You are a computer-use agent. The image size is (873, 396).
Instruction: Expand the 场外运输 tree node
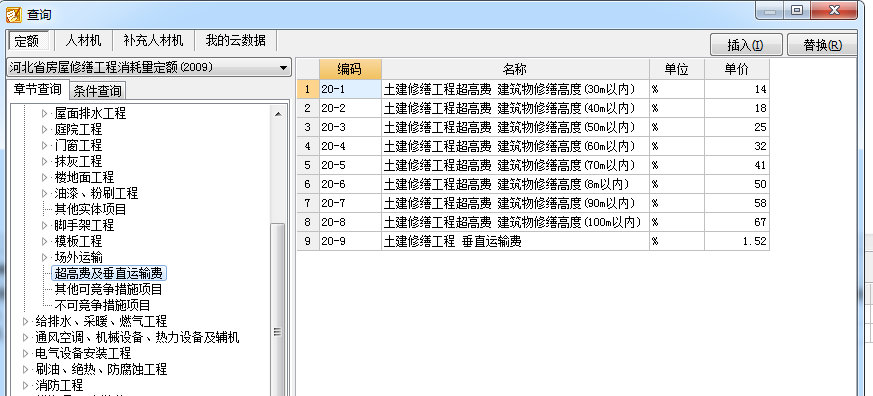click(x=45, y=258)
